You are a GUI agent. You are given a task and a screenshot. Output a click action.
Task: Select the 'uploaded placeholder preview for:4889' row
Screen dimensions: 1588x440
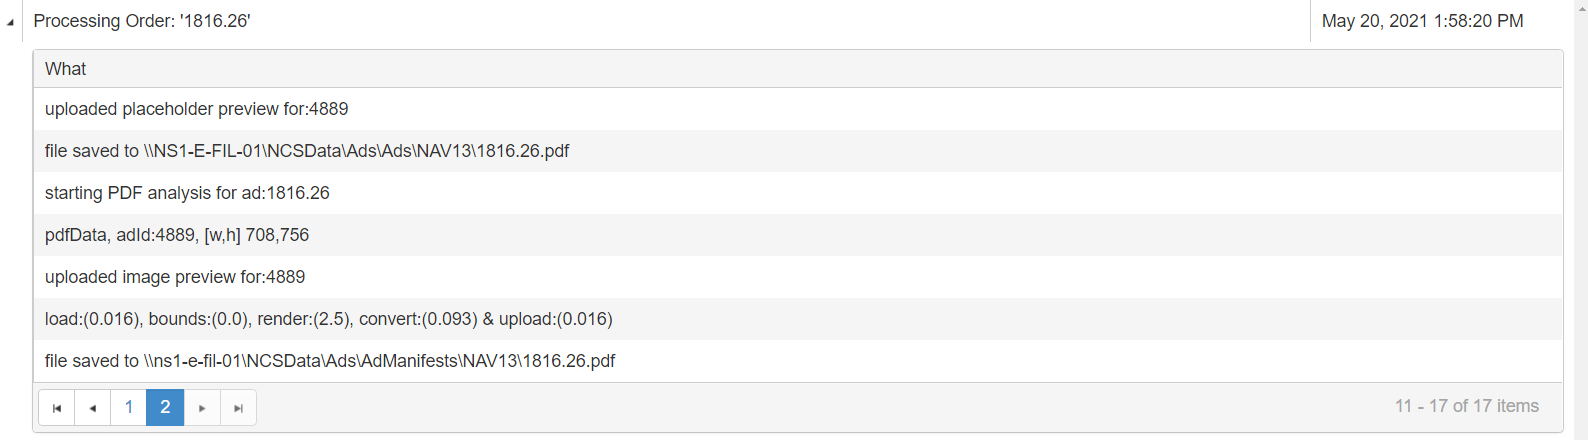click(197, 109)
